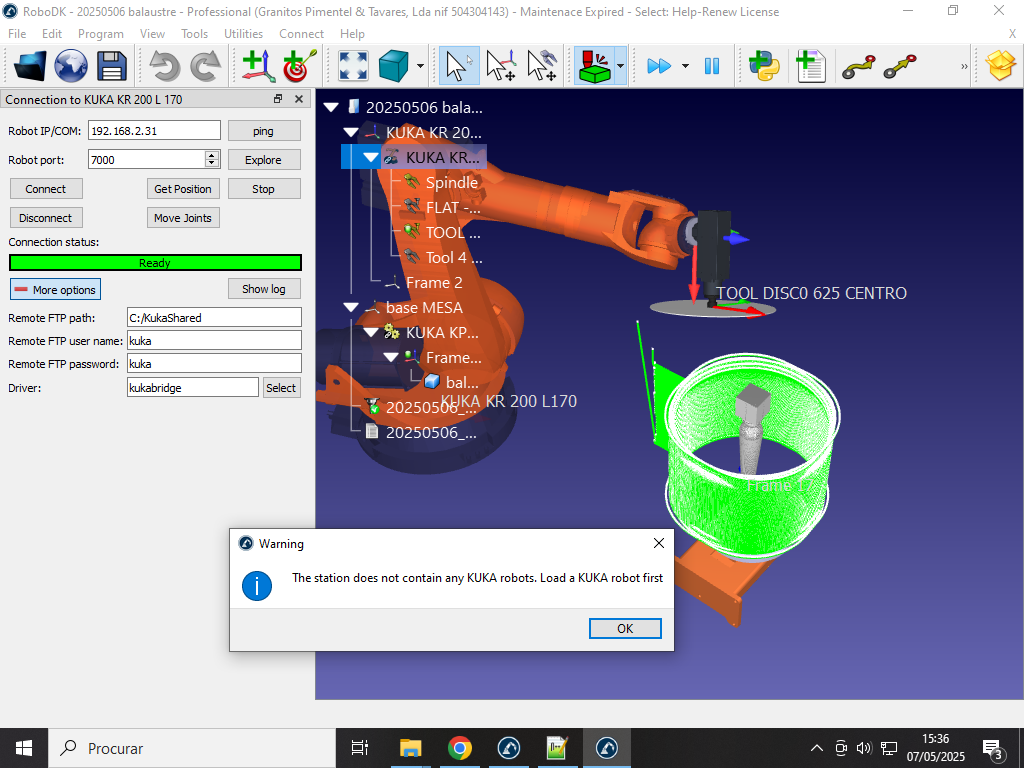Image resolution: width=1024 pixels, height=768 pixels.
Task: Open the Connect menu
Action: (301, 34)
